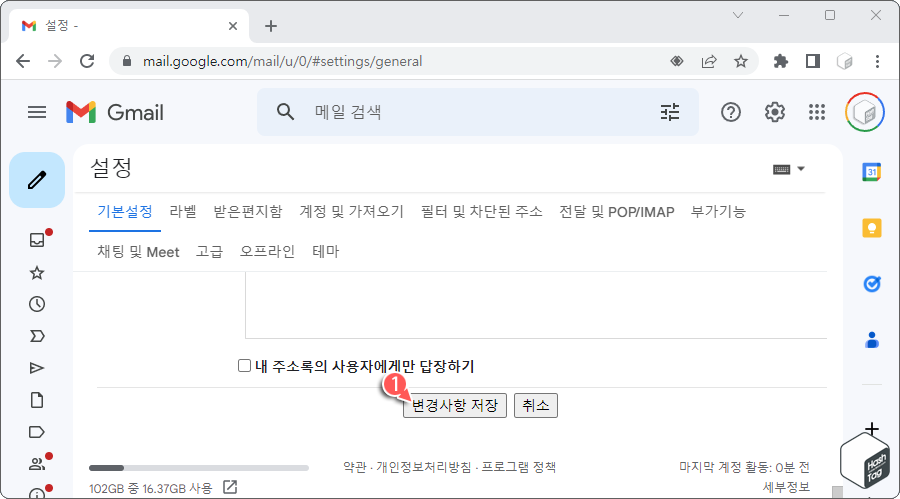The width and height of the screenshot is (900, 499).
Task: Open Chrome extensions puzzle icon
Action: (x=781, y=61)
